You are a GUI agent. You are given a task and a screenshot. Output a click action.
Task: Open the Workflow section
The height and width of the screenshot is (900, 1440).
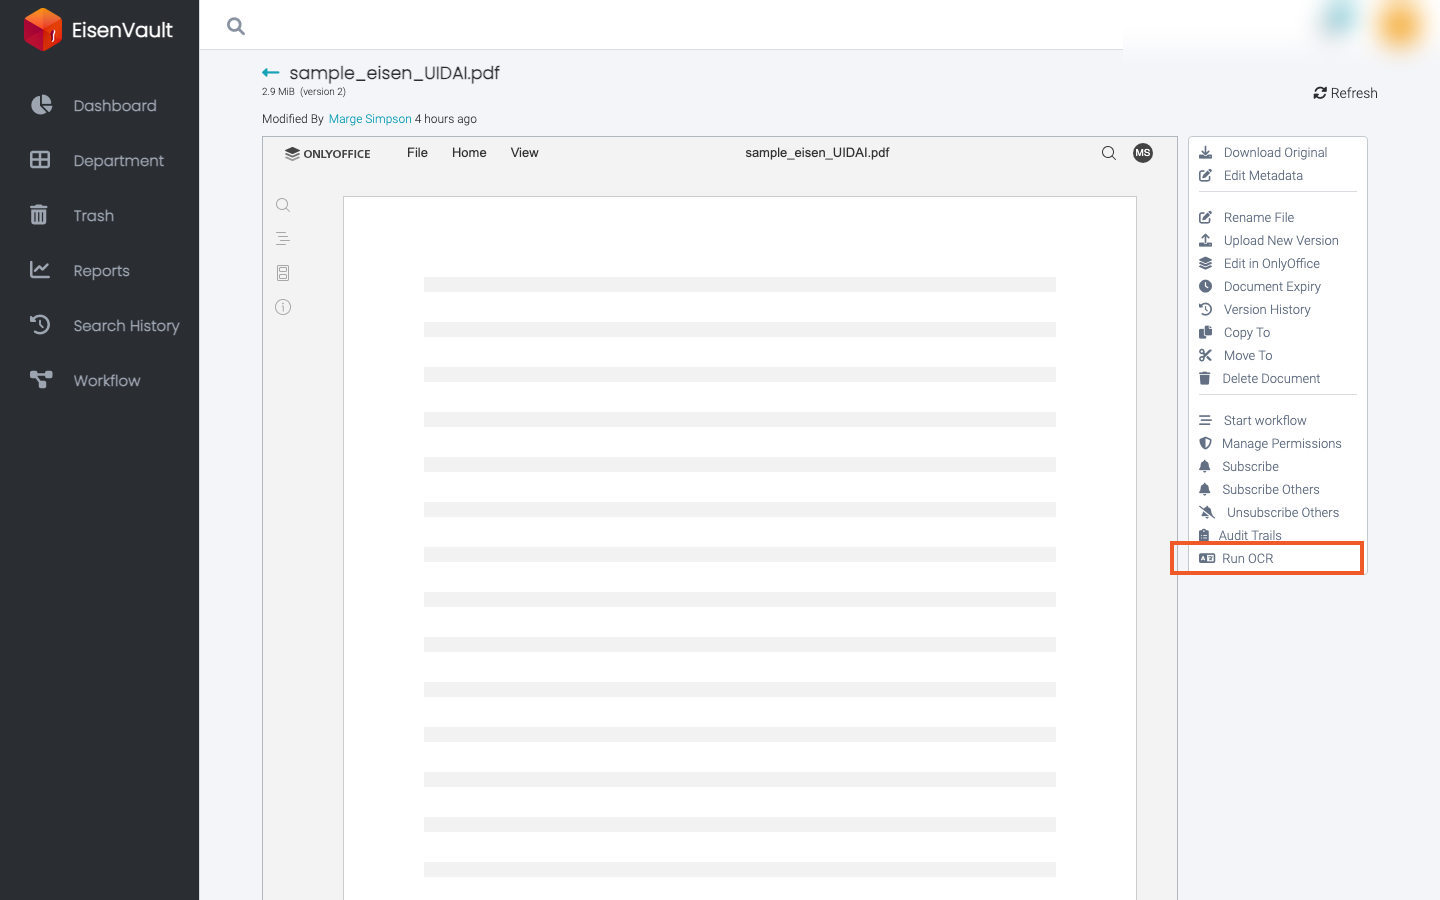(x=107, y=381)
